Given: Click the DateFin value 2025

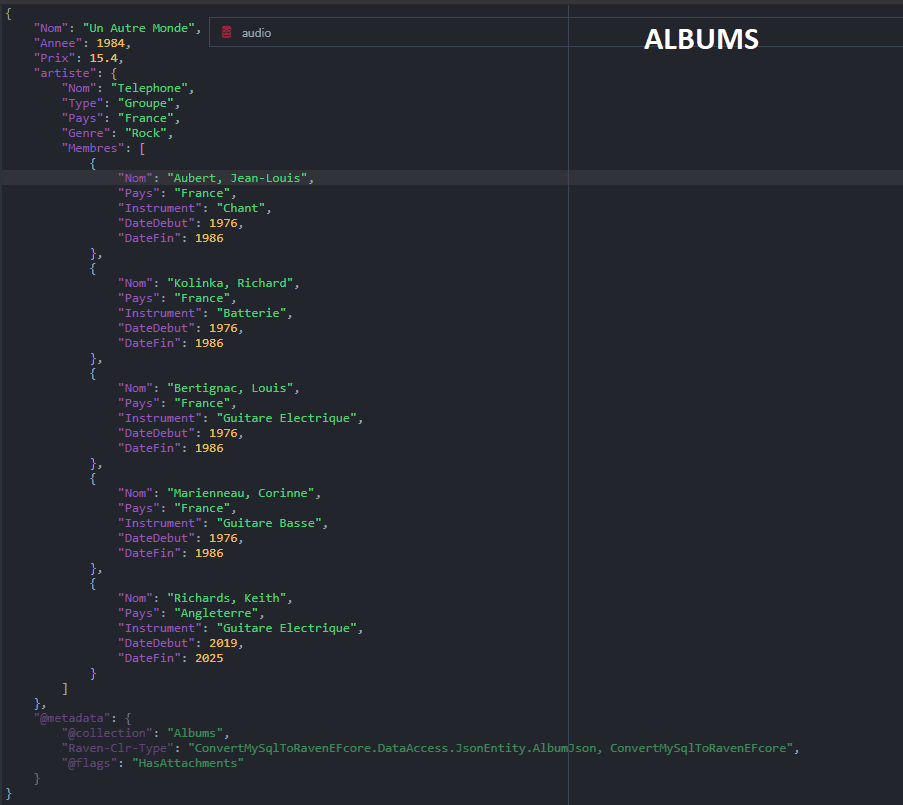Looking at the screenshot, I should (x=209, y=658).
